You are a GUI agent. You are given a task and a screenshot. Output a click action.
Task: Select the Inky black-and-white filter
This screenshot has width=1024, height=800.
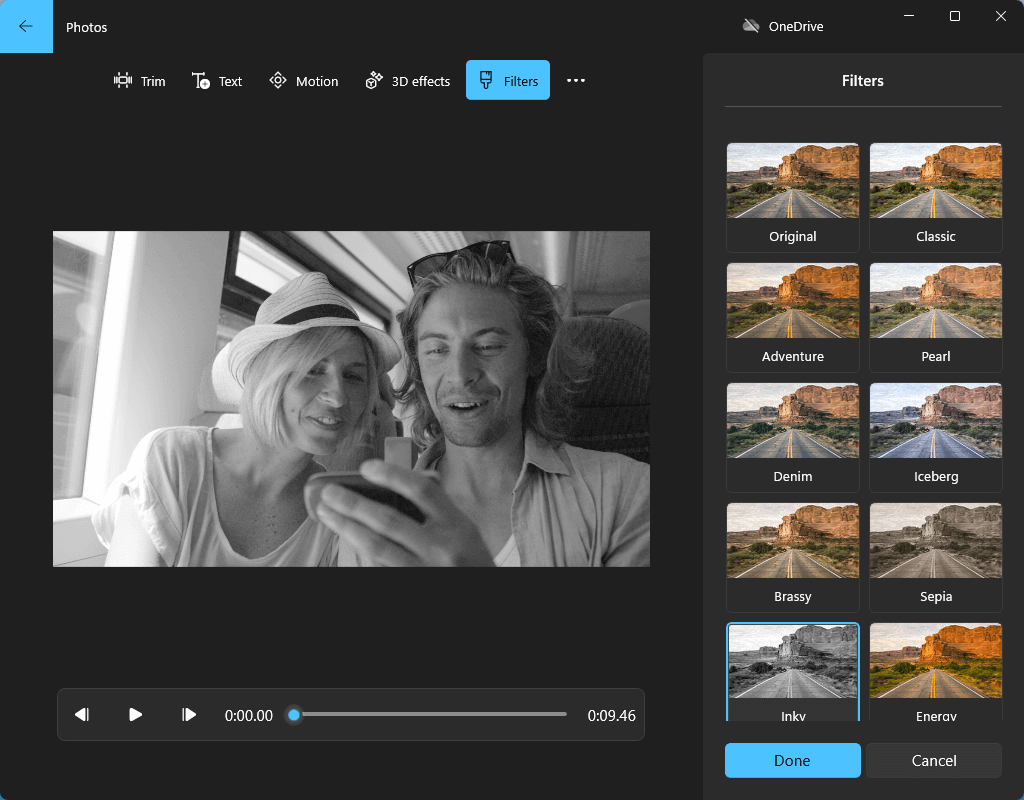pyautogui.click(x=793, y=672)
